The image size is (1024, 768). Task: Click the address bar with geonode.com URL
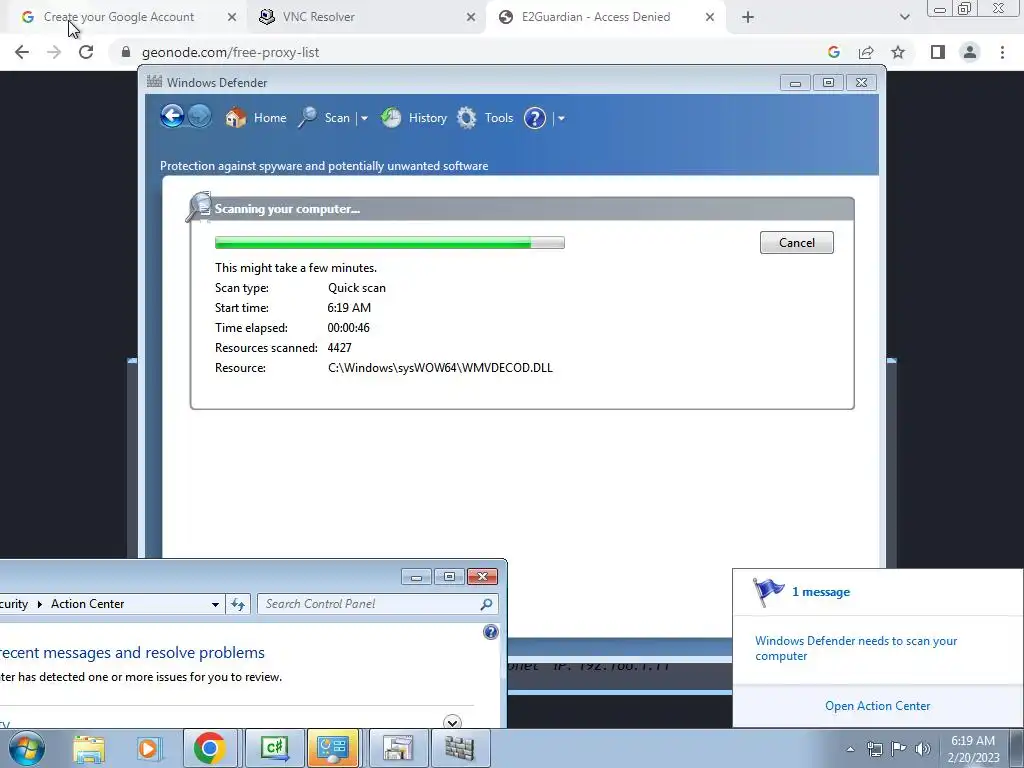point(470,52)
